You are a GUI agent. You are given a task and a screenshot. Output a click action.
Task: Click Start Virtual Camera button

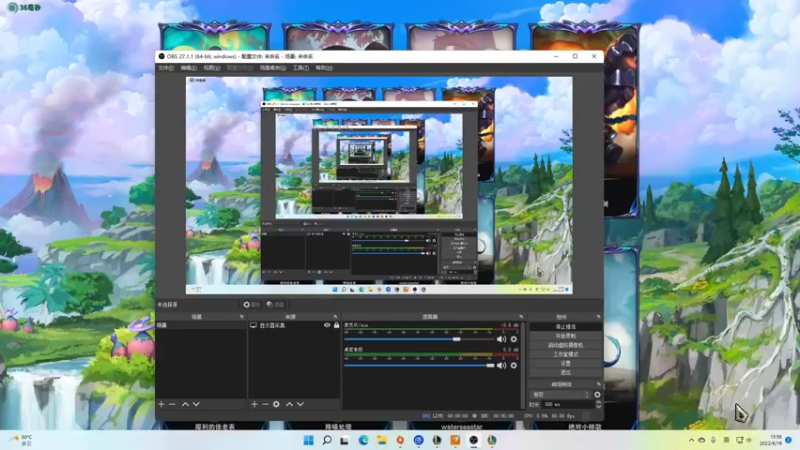coord(565,345)
